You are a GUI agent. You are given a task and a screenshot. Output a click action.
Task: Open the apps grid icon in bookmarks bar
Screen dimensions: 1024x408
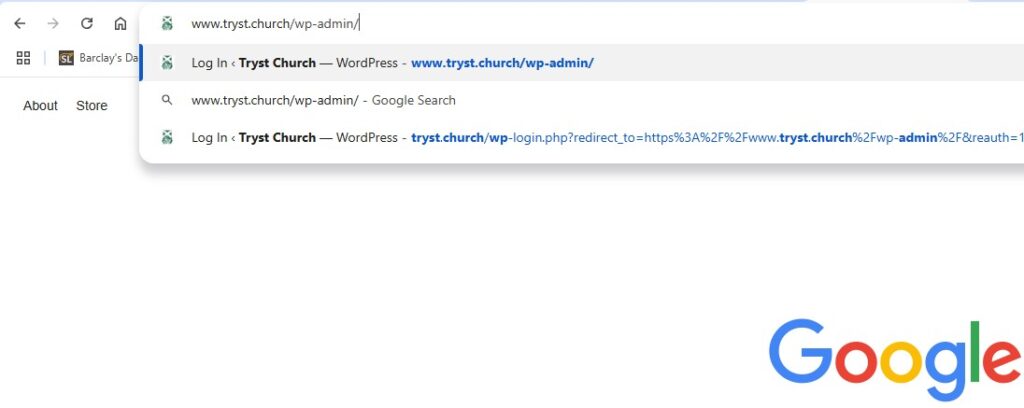coord(24,58)
